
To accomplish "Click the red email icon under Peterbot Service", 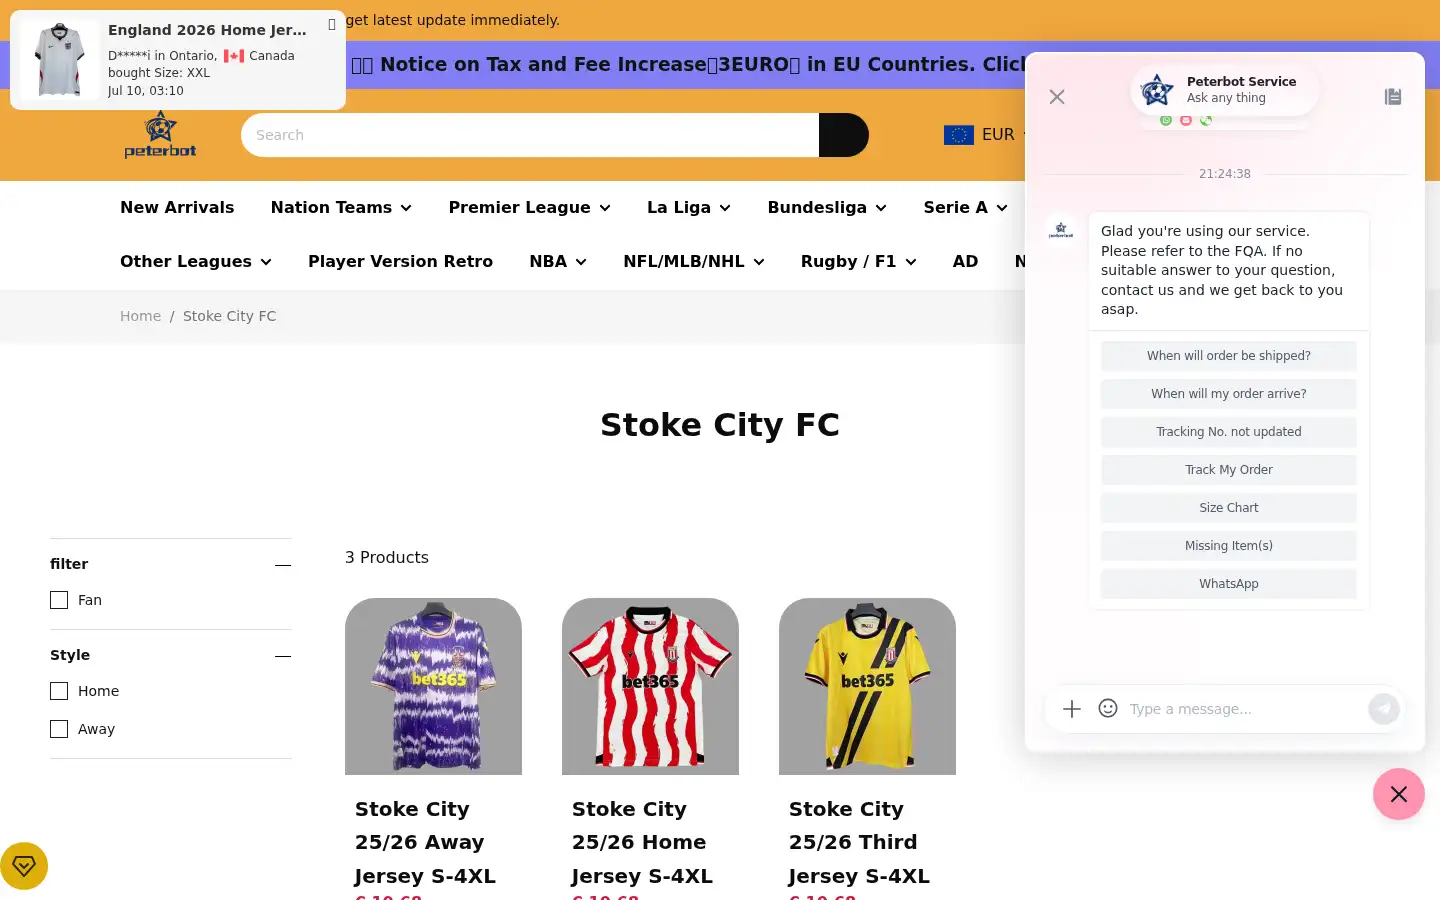I will coord(1186,120).
